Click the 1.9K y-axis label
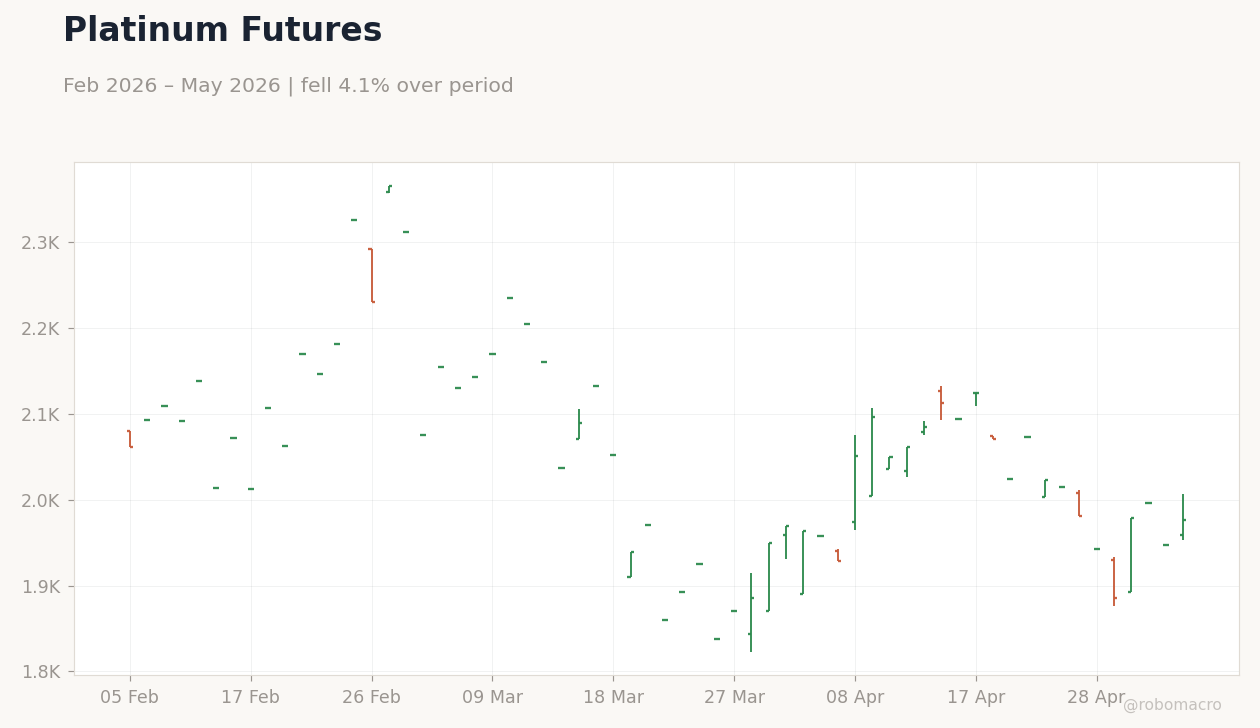This screenshot has height=728, width=1260. point(41,587)
